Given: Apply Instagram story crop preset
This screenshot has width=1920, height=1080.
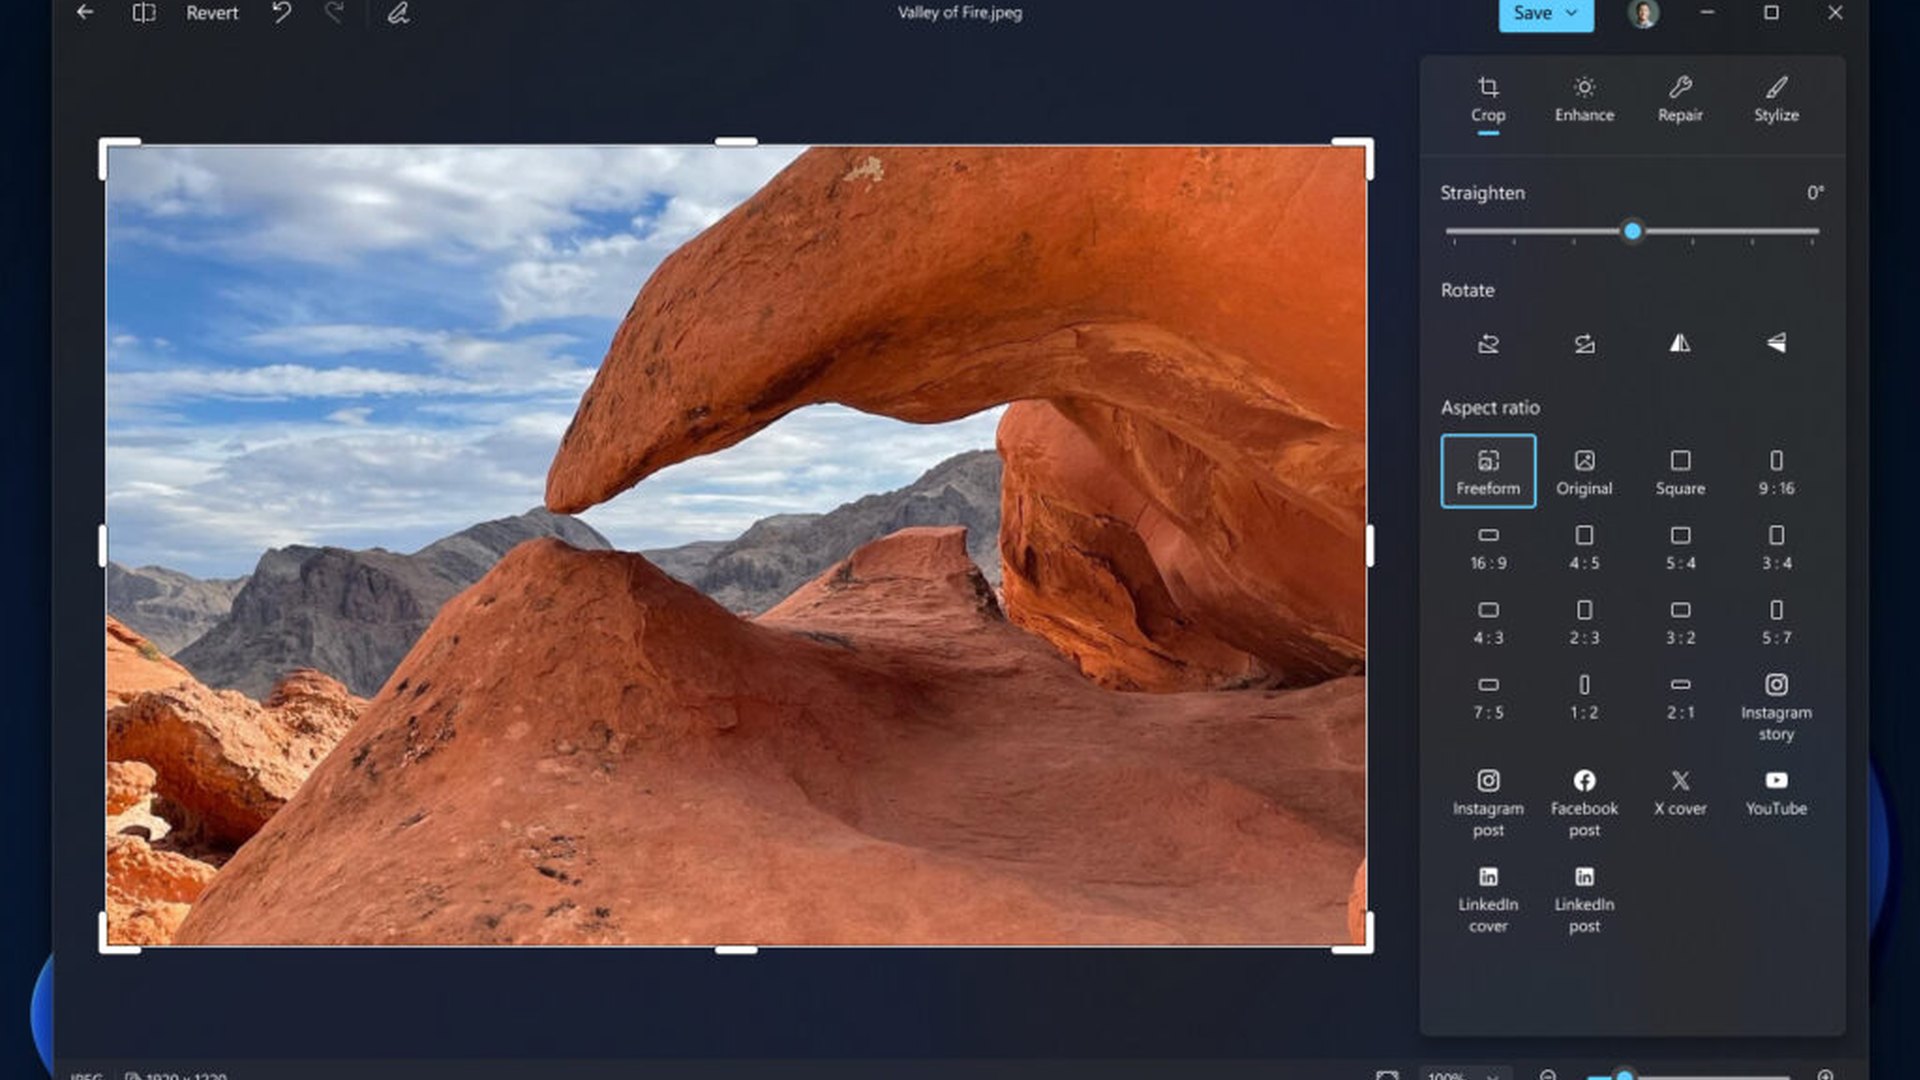Looking at the screenshot, I should pyautogui.click(x=1776, y=707).
